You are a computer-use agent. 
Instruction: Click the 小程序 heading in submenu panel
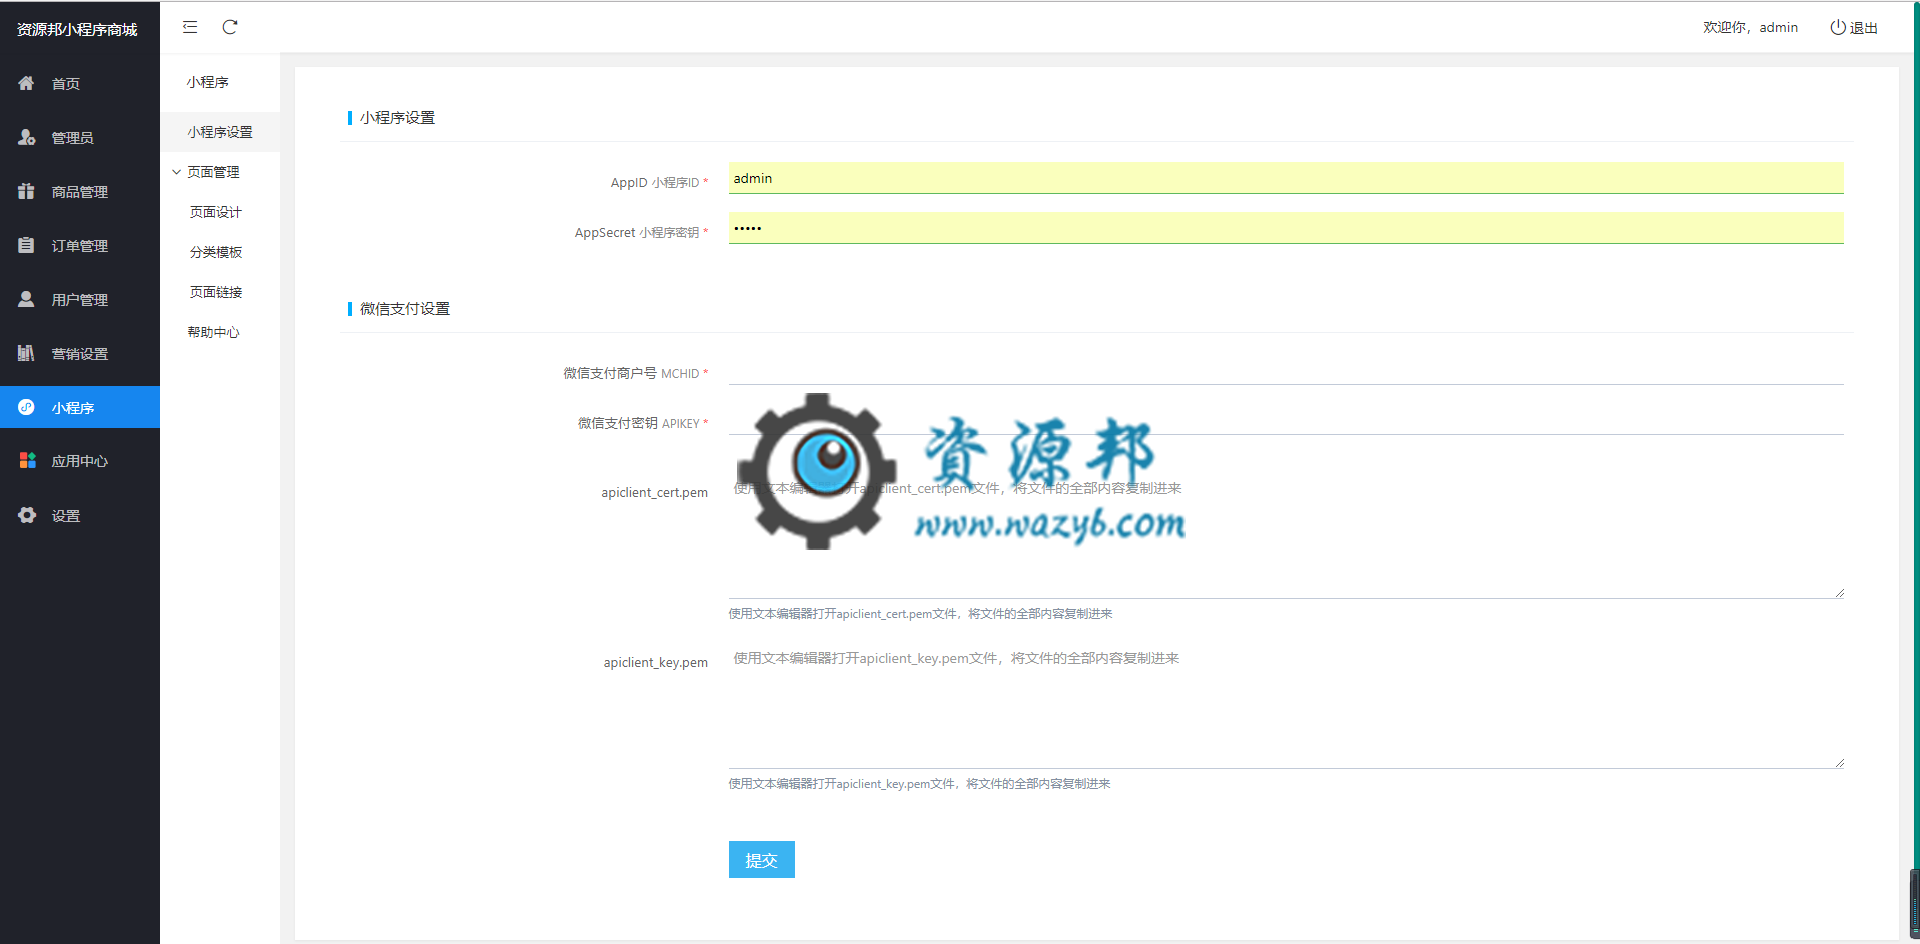pyautogui.click(x=207, y=82)
